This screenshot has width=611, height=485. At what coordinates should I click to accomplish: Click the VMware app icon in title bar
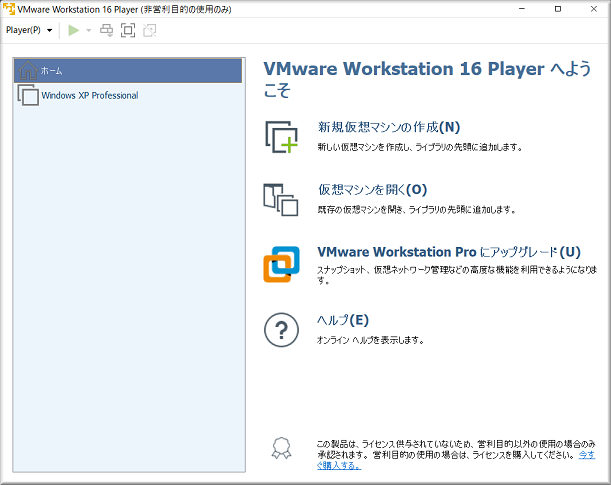point(9,9)
